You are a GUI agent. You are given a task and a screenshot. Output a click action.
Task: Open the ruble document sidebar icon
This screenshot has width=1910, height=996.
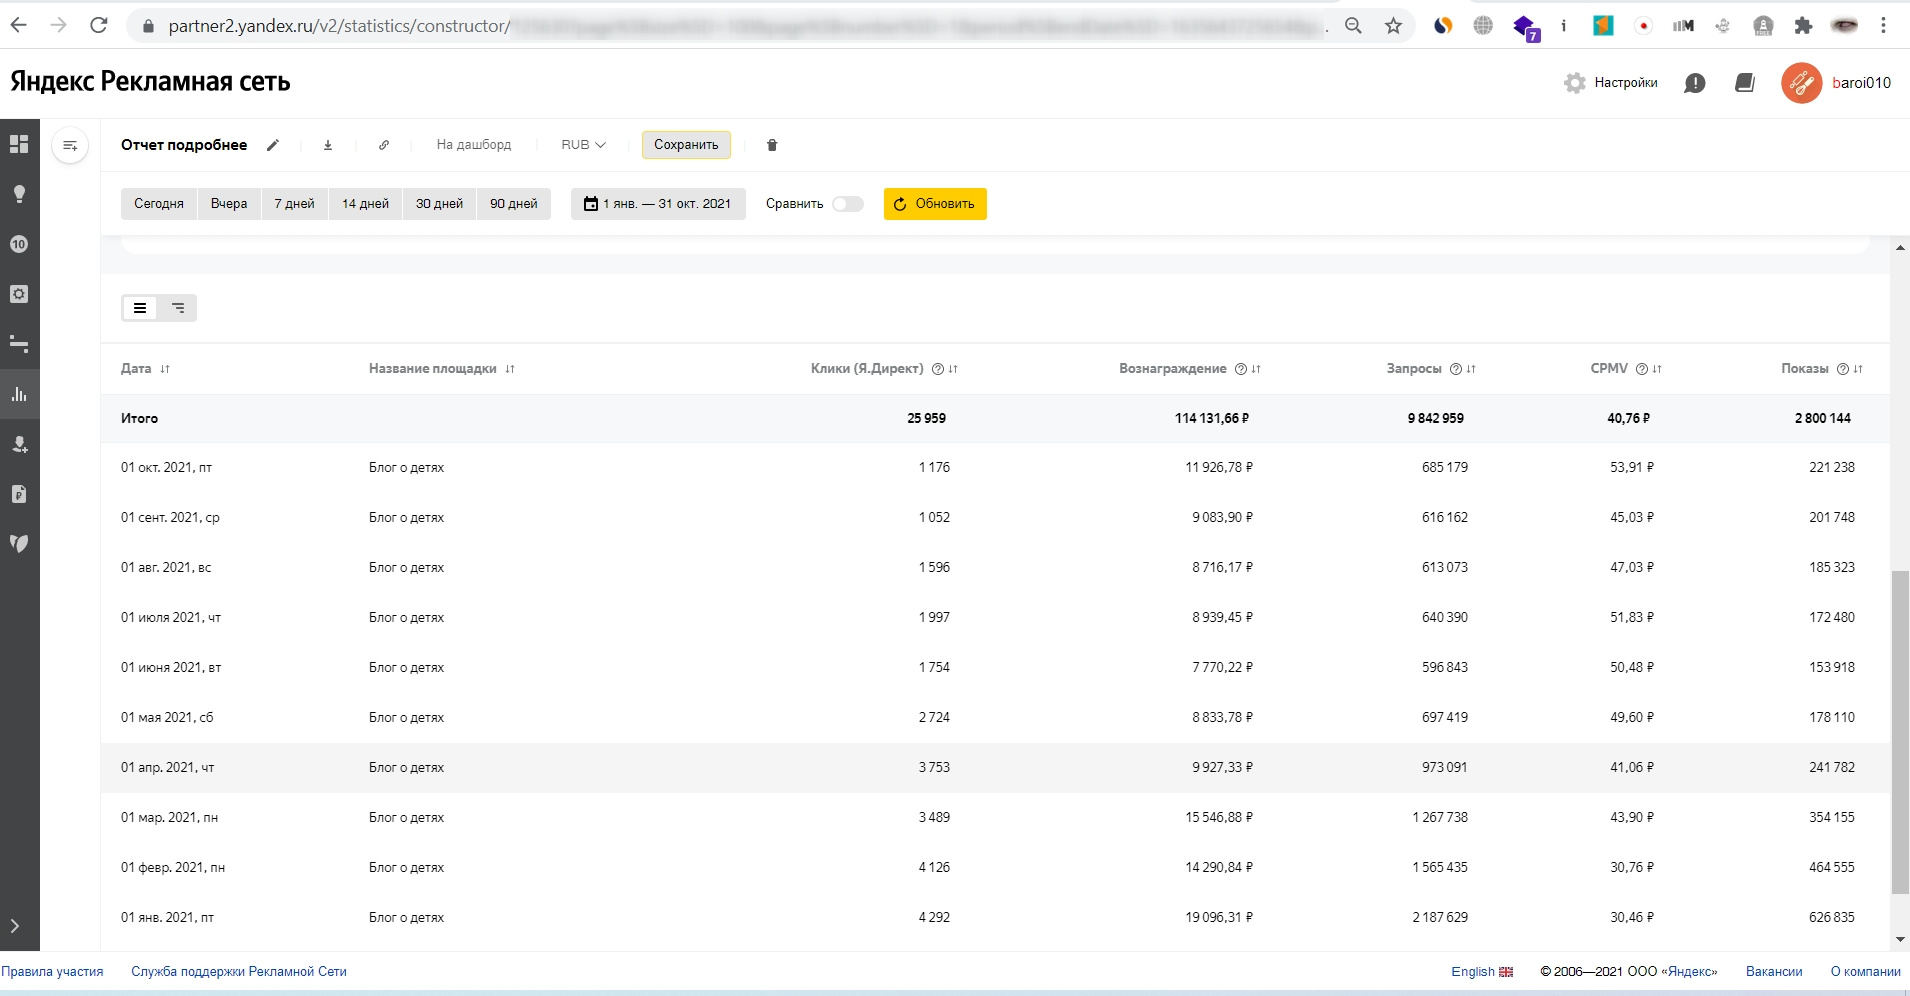click(x=19, y=494)
